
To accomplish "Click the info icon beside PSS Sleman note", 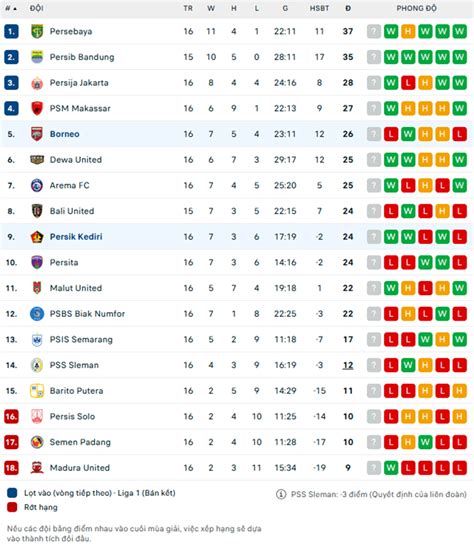I will point(281,494).
